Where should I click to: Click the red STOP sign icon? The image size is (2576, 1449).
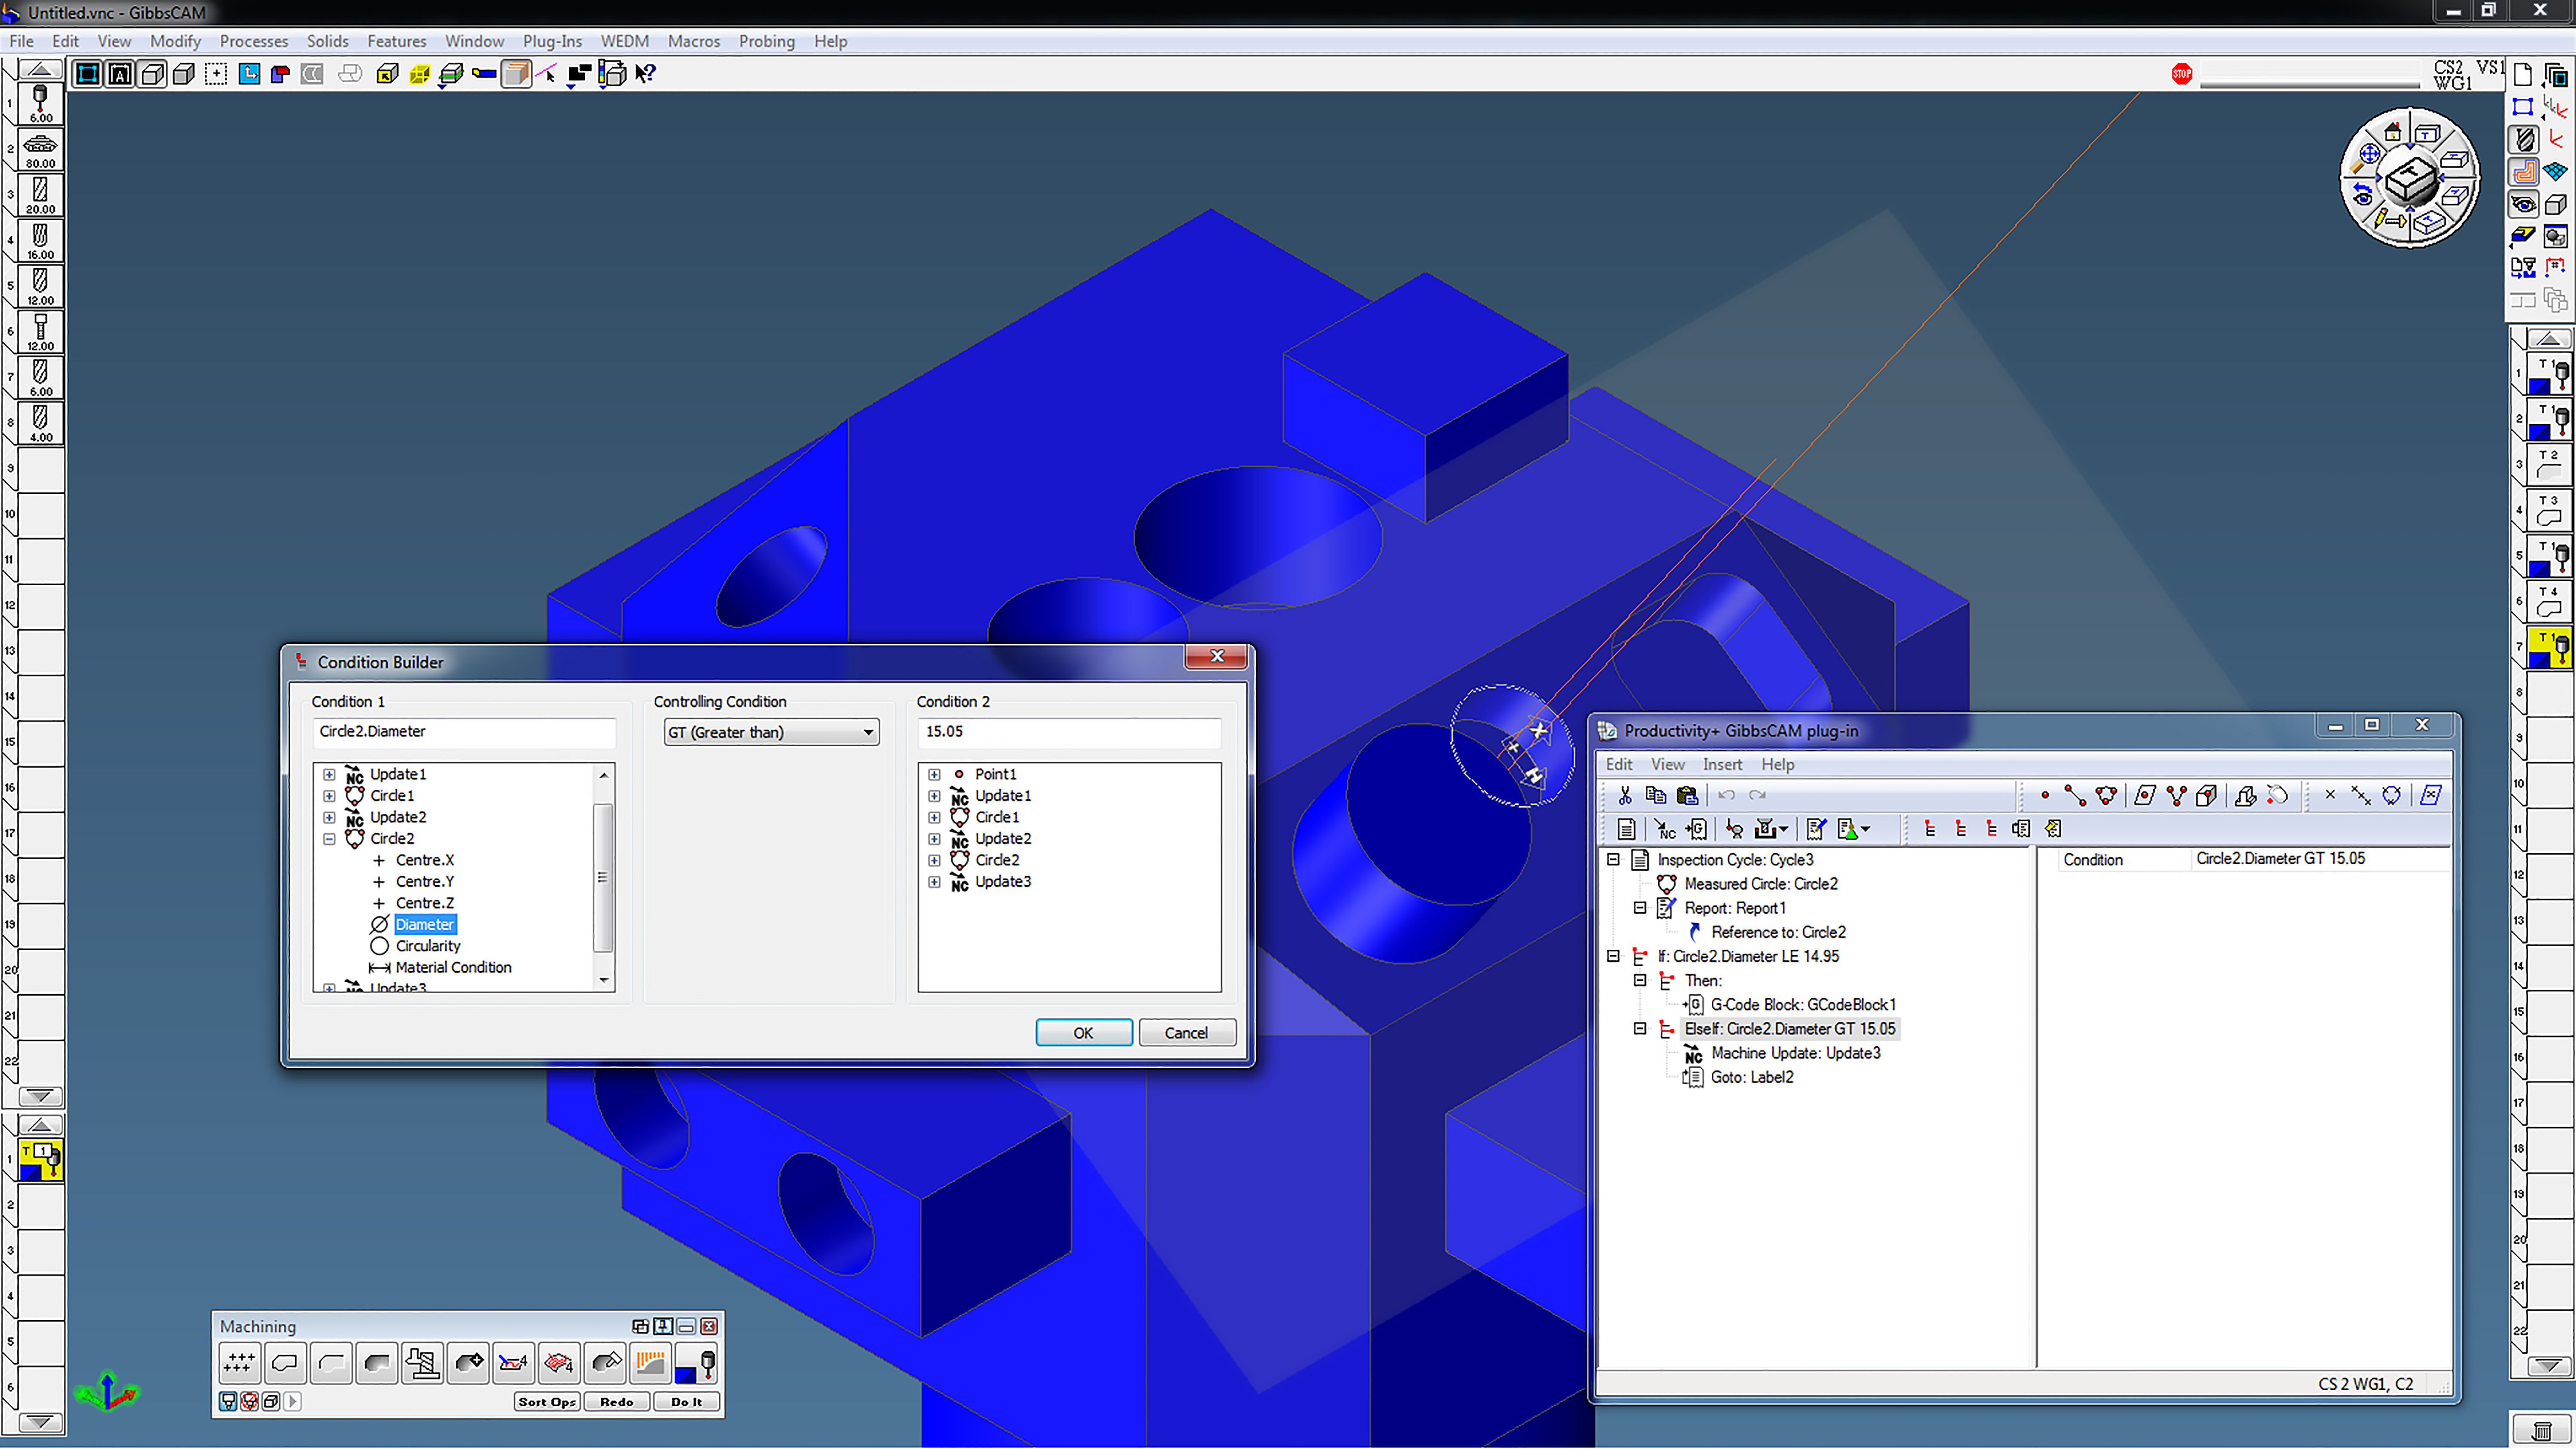tap(2182, 74)
